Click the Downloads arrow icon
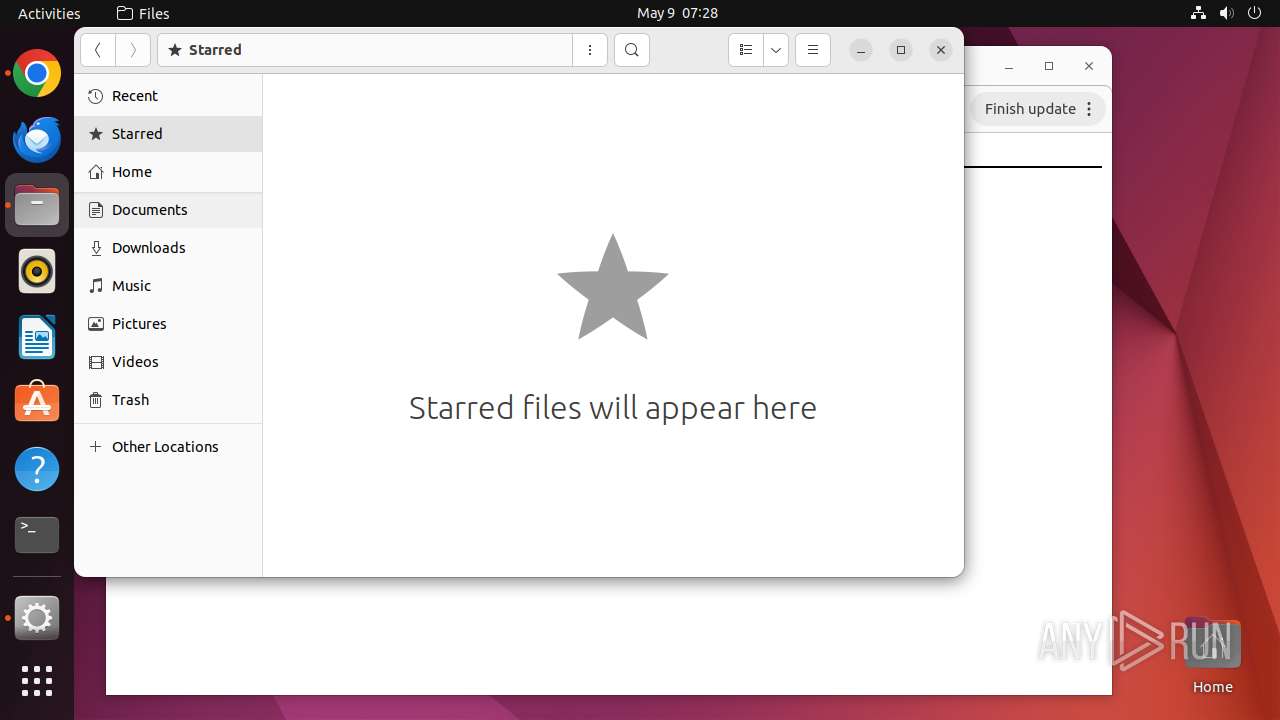 [x=96, y=248]
